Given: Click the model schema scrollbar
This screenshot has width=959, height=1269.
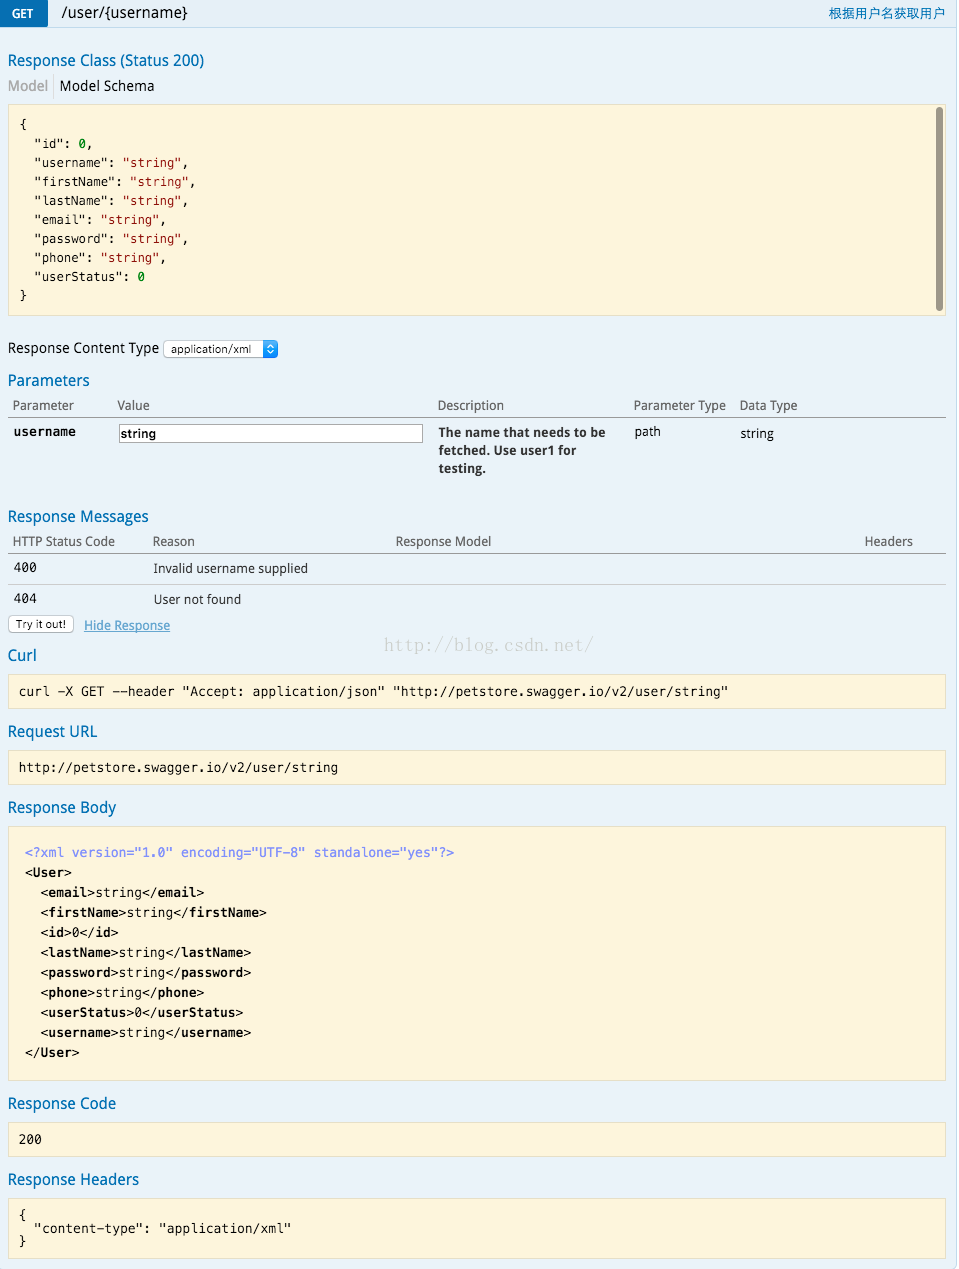Looking at the screenshot, I should (939, 209).
